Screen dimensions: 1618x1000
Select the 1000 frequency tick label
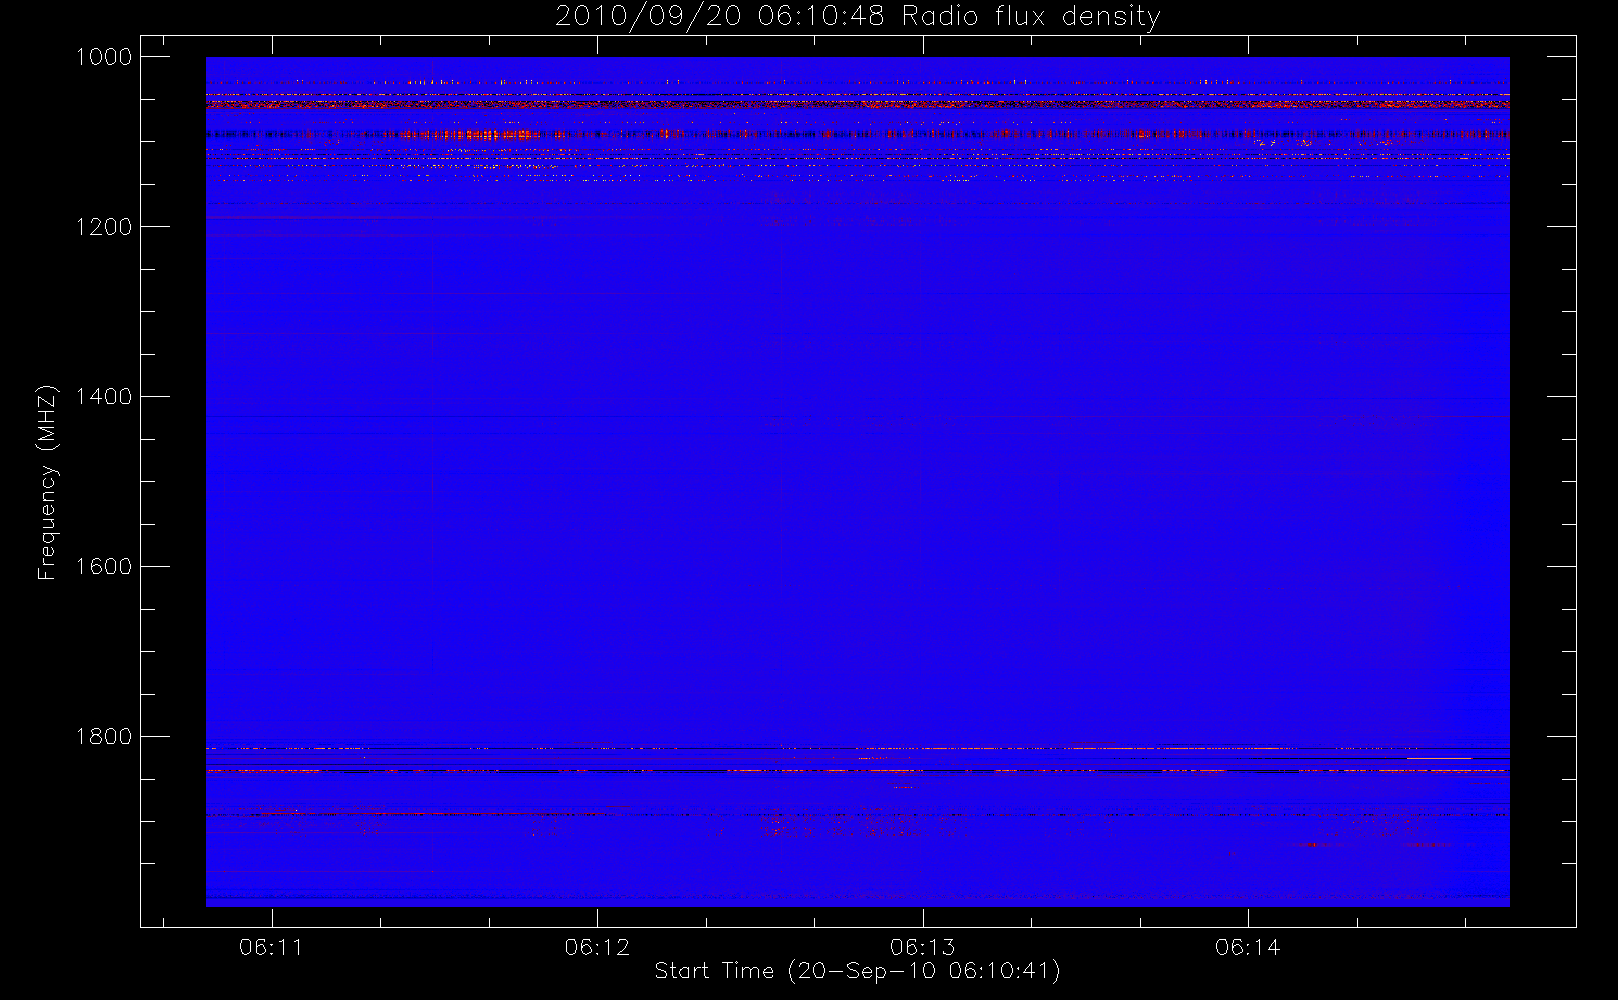tap(104, 57)
